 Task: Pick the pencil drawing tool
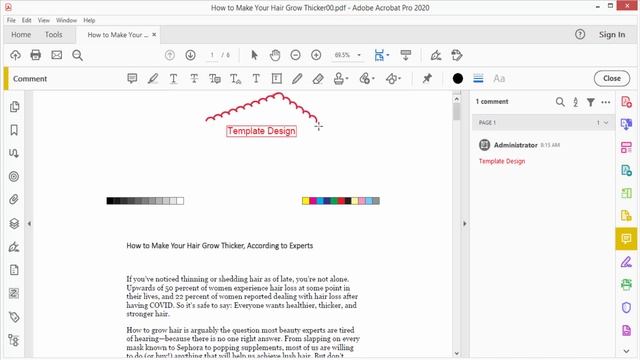[x=297, y=78]
